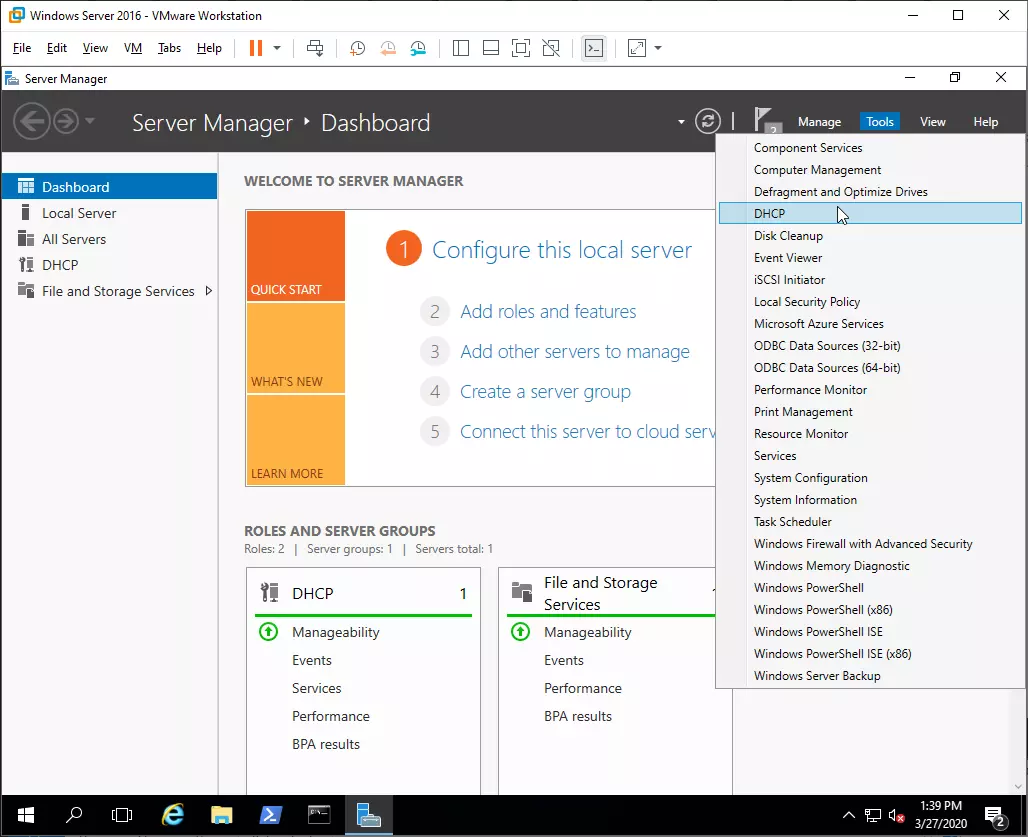
Task: Click Add roles and features link
Action: click(x=548, y=311)
